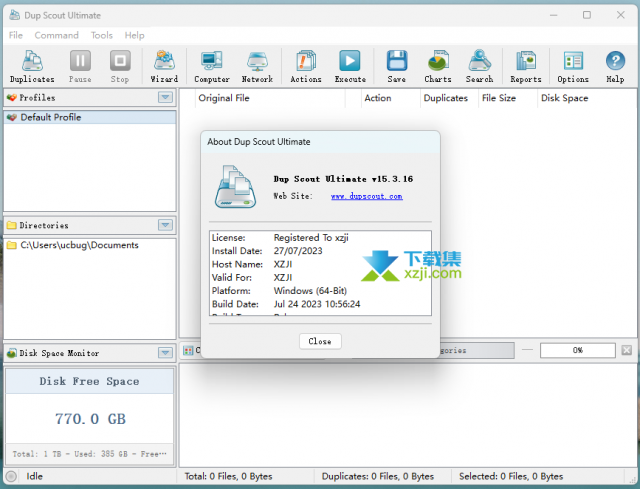Click the Action column header

(x=391, y=98)
